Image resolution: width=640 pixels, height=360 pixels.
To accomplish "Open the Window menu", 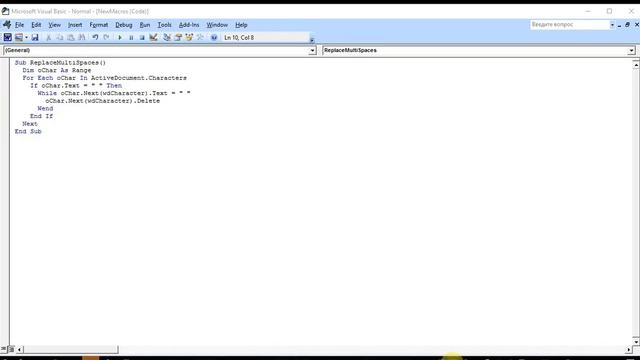I will pos(217,25).
